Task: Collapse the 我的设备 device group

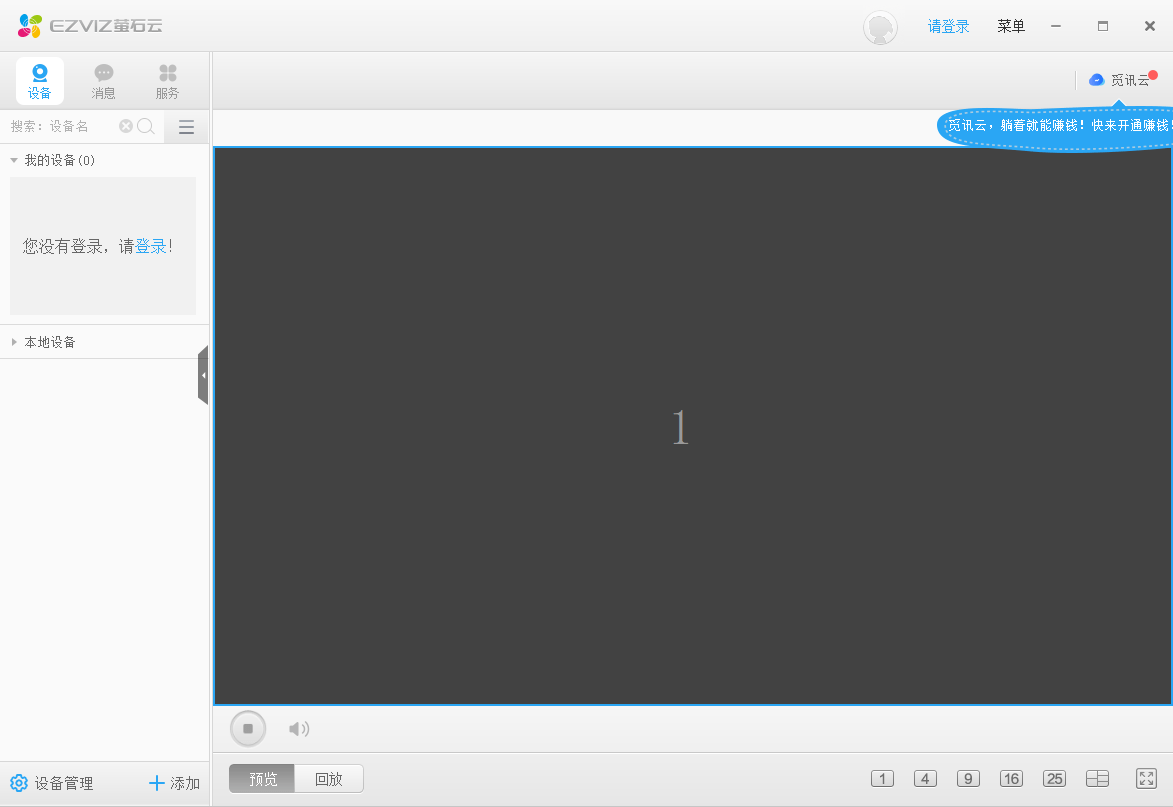Action: click(x=14, y=160)
